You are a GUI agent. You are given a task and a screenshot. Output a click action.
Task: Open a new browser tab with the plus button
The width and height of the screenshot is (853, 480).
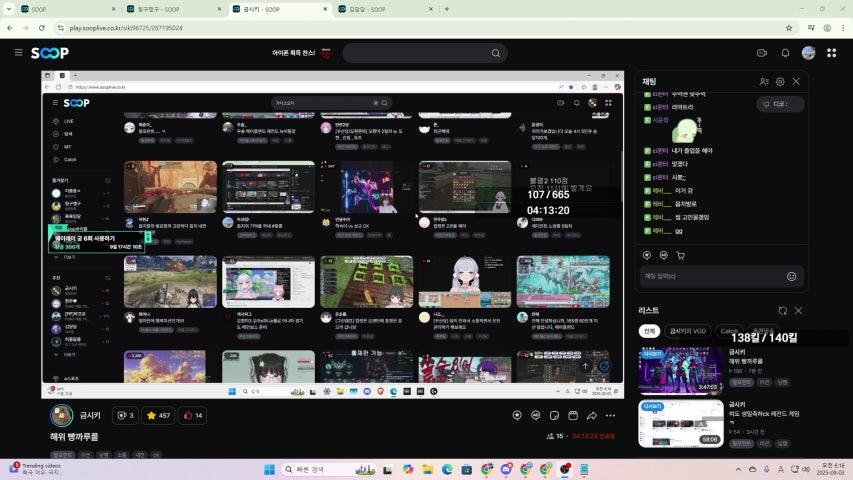[x=447, y=9]
